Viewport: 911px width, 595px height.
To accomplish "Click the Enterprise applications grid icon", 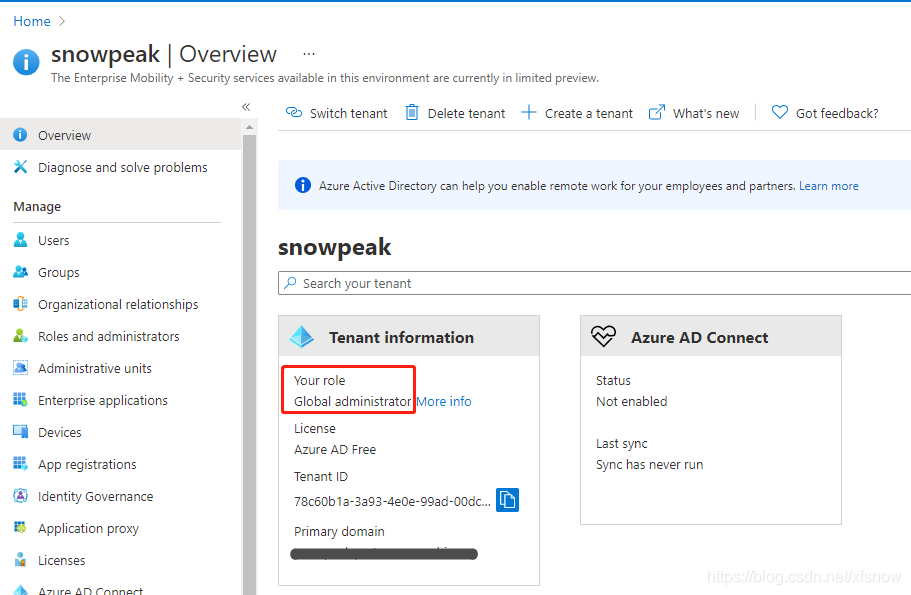I will click(20, 399).
